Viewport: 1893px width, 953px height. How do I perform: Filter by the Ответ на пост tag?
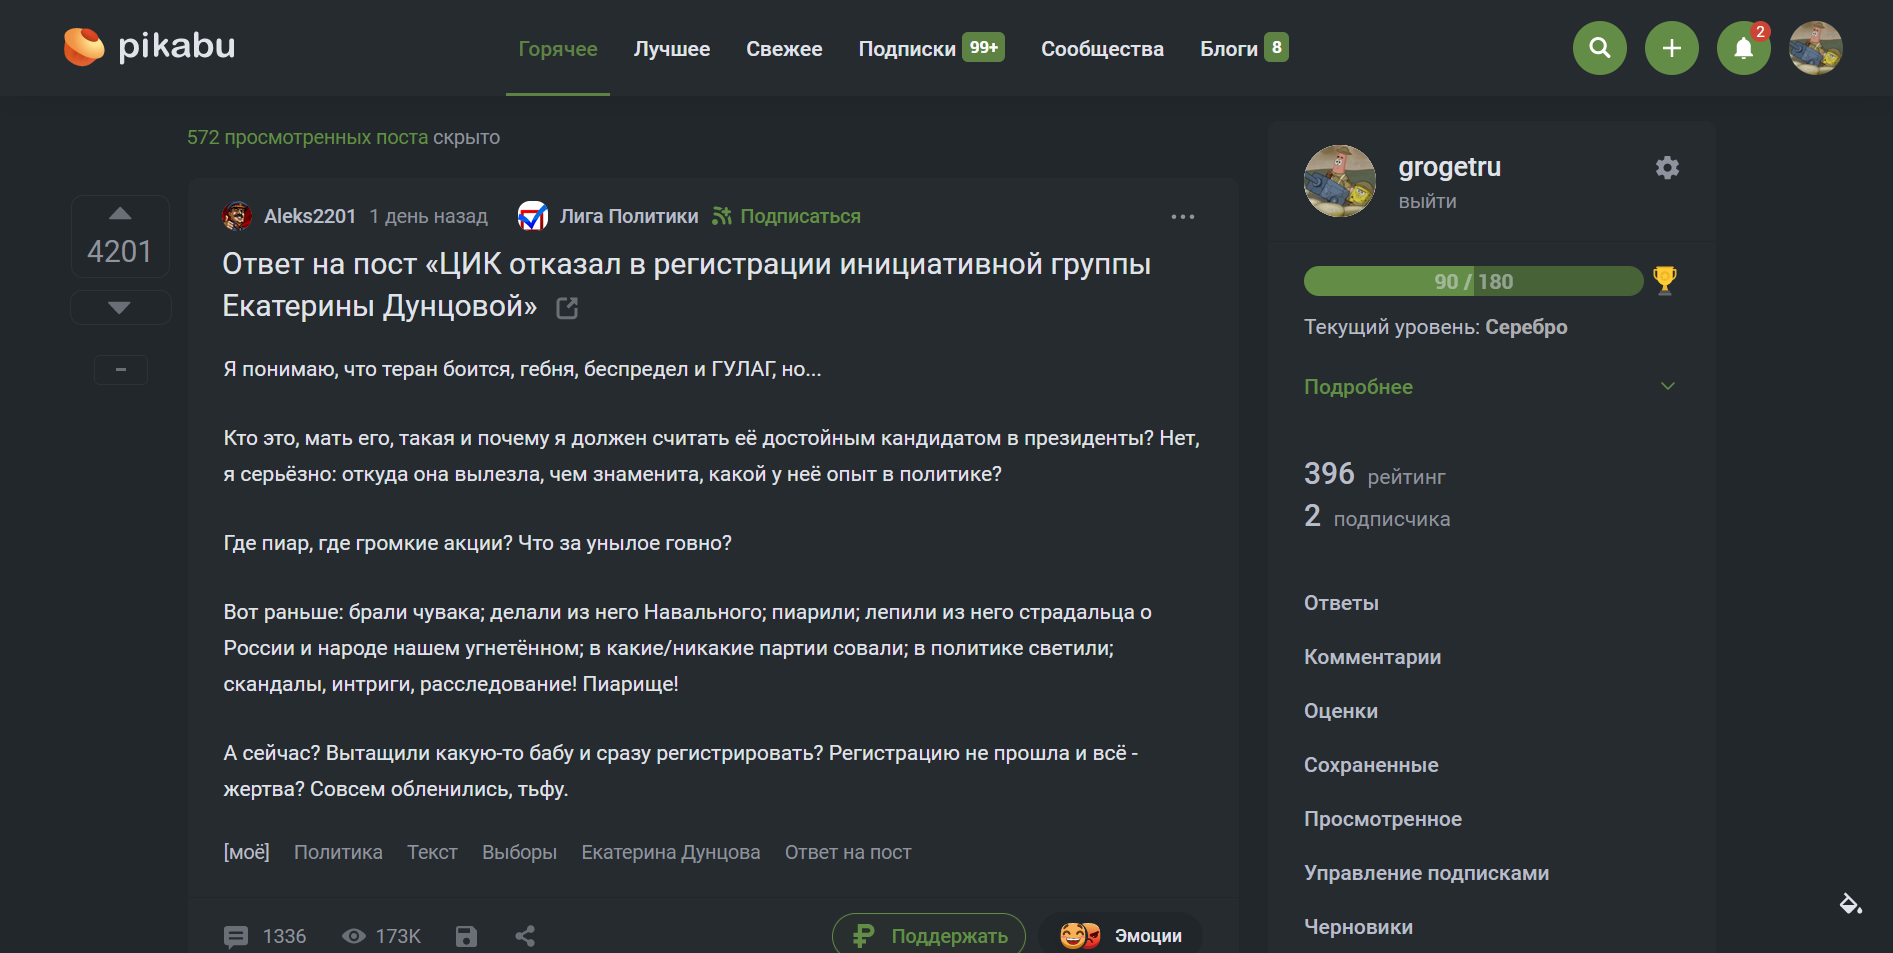[x=848, y=852]
